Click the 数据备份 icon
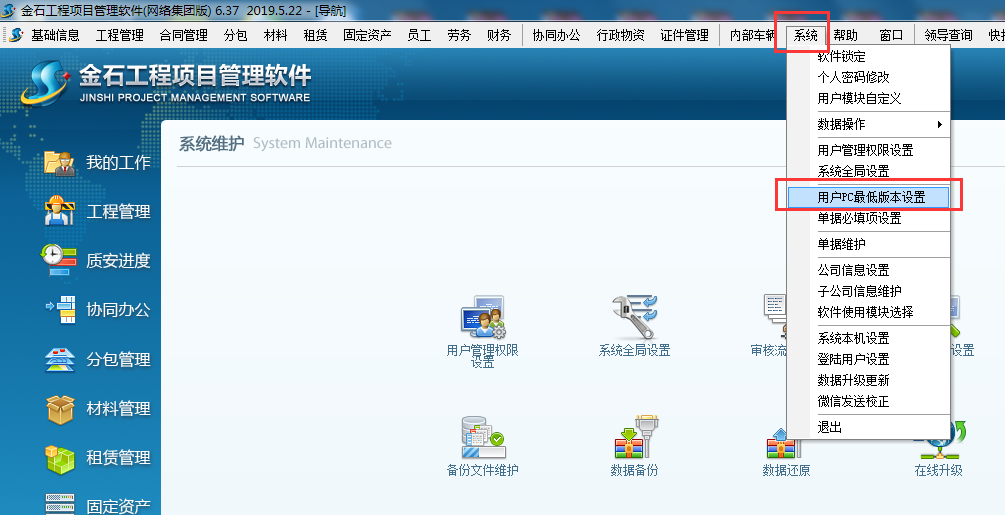Image resolution: width=1005 pixels, height=515 pixels. [x=634, y=437]
